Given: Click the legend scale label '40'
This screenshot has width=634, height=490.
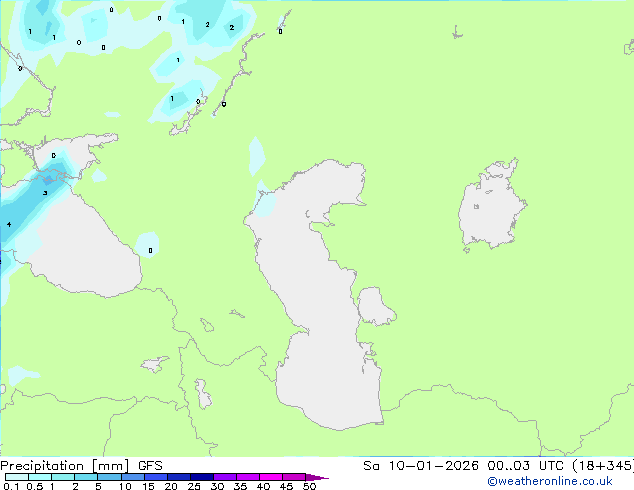Looking at the screenshot, I should point(263,486).
